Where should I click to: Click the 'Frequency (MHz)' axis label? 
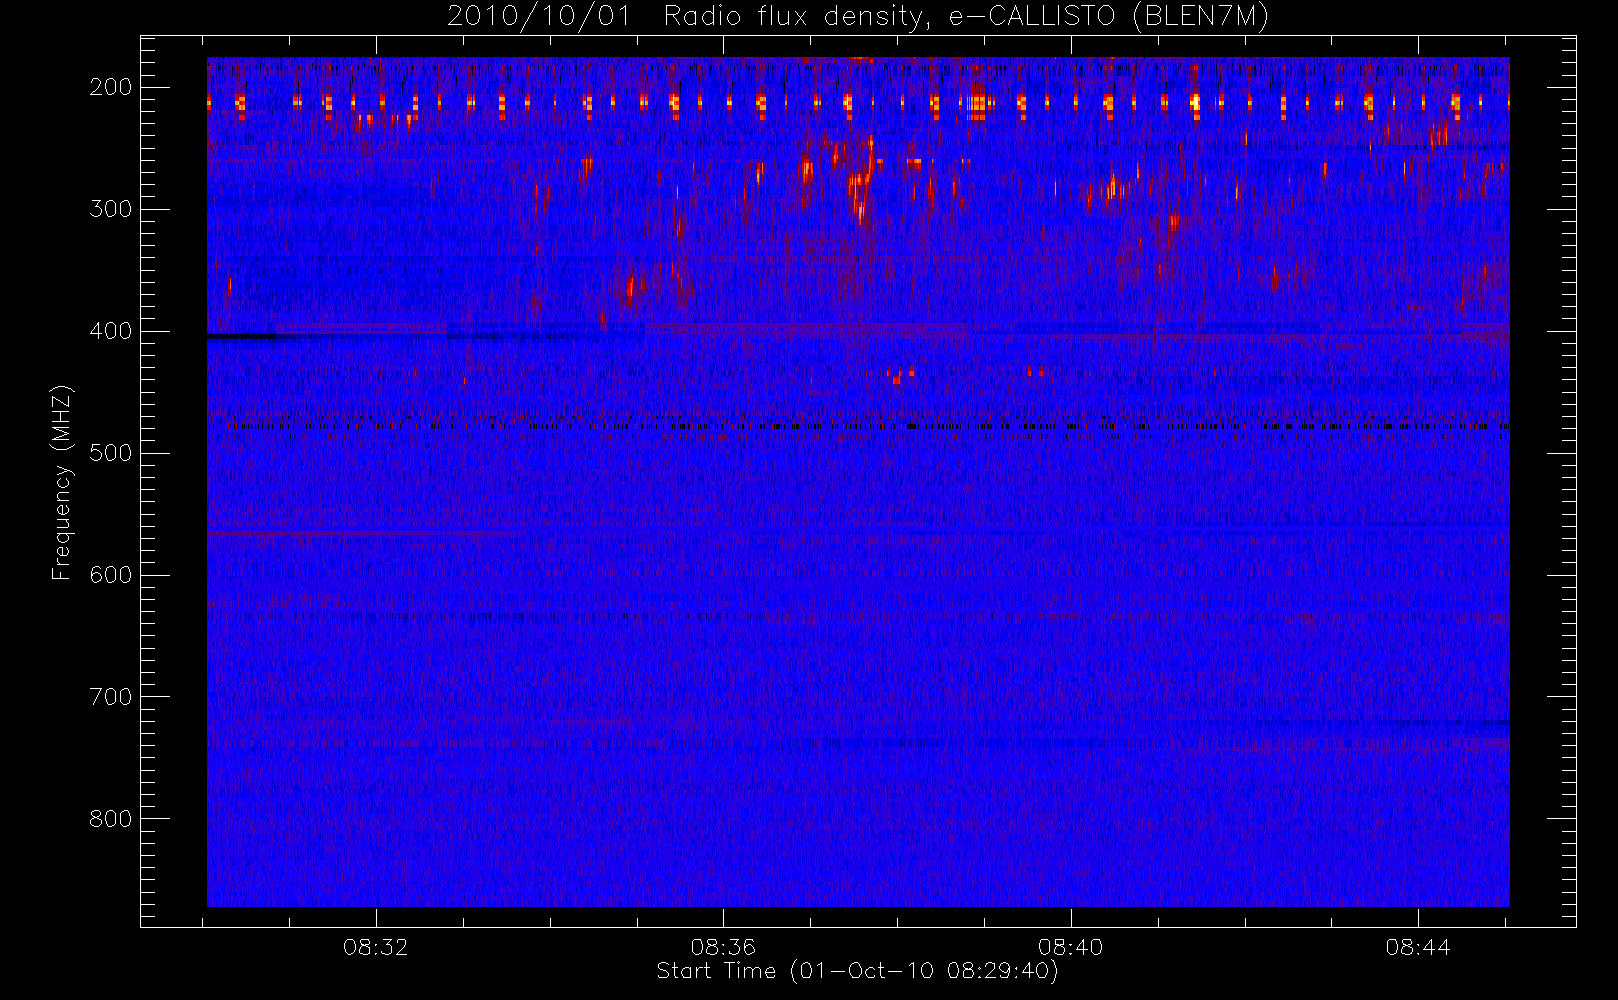tap(62, 483)
